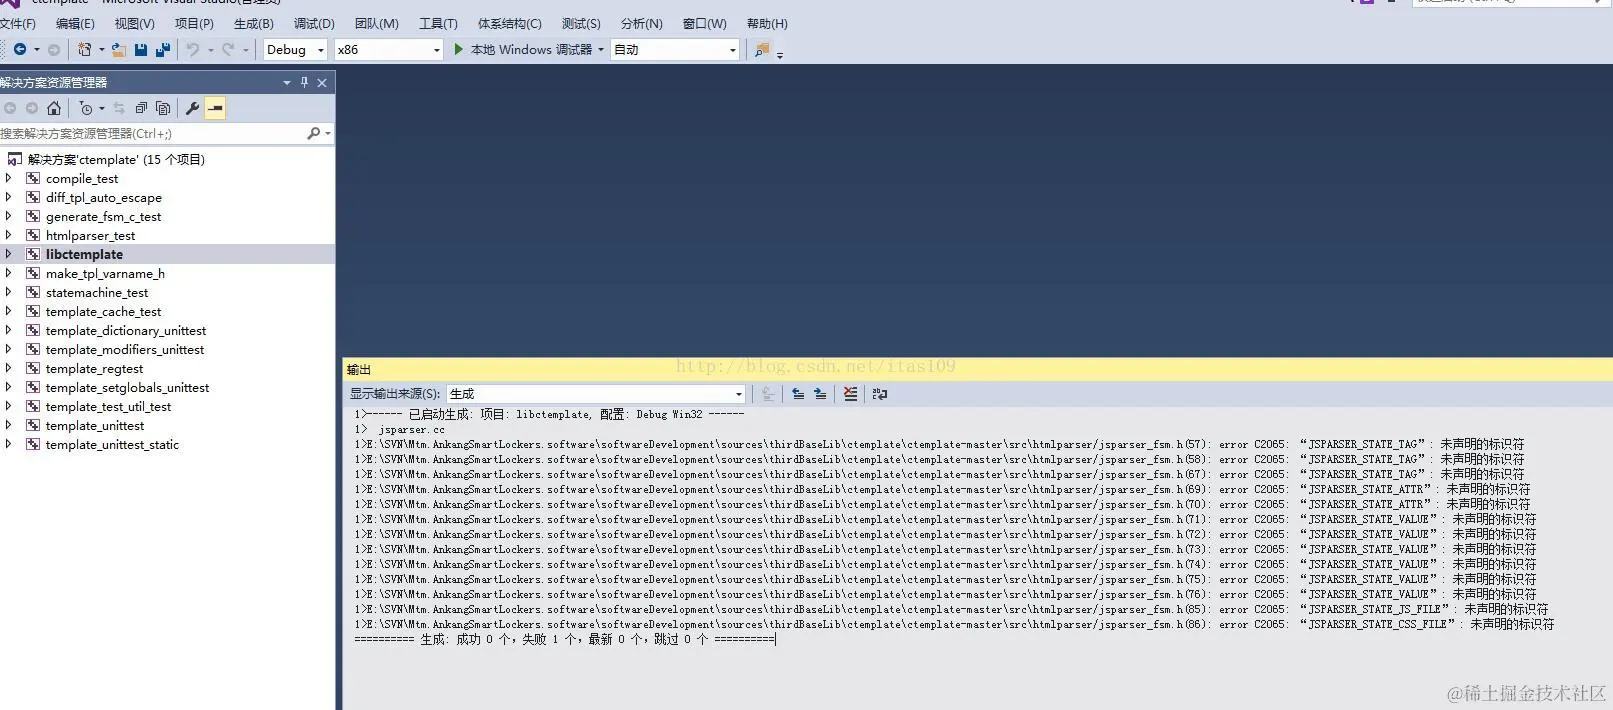
Task: Open the 调试(D) menu
Action: coord(314,23)
